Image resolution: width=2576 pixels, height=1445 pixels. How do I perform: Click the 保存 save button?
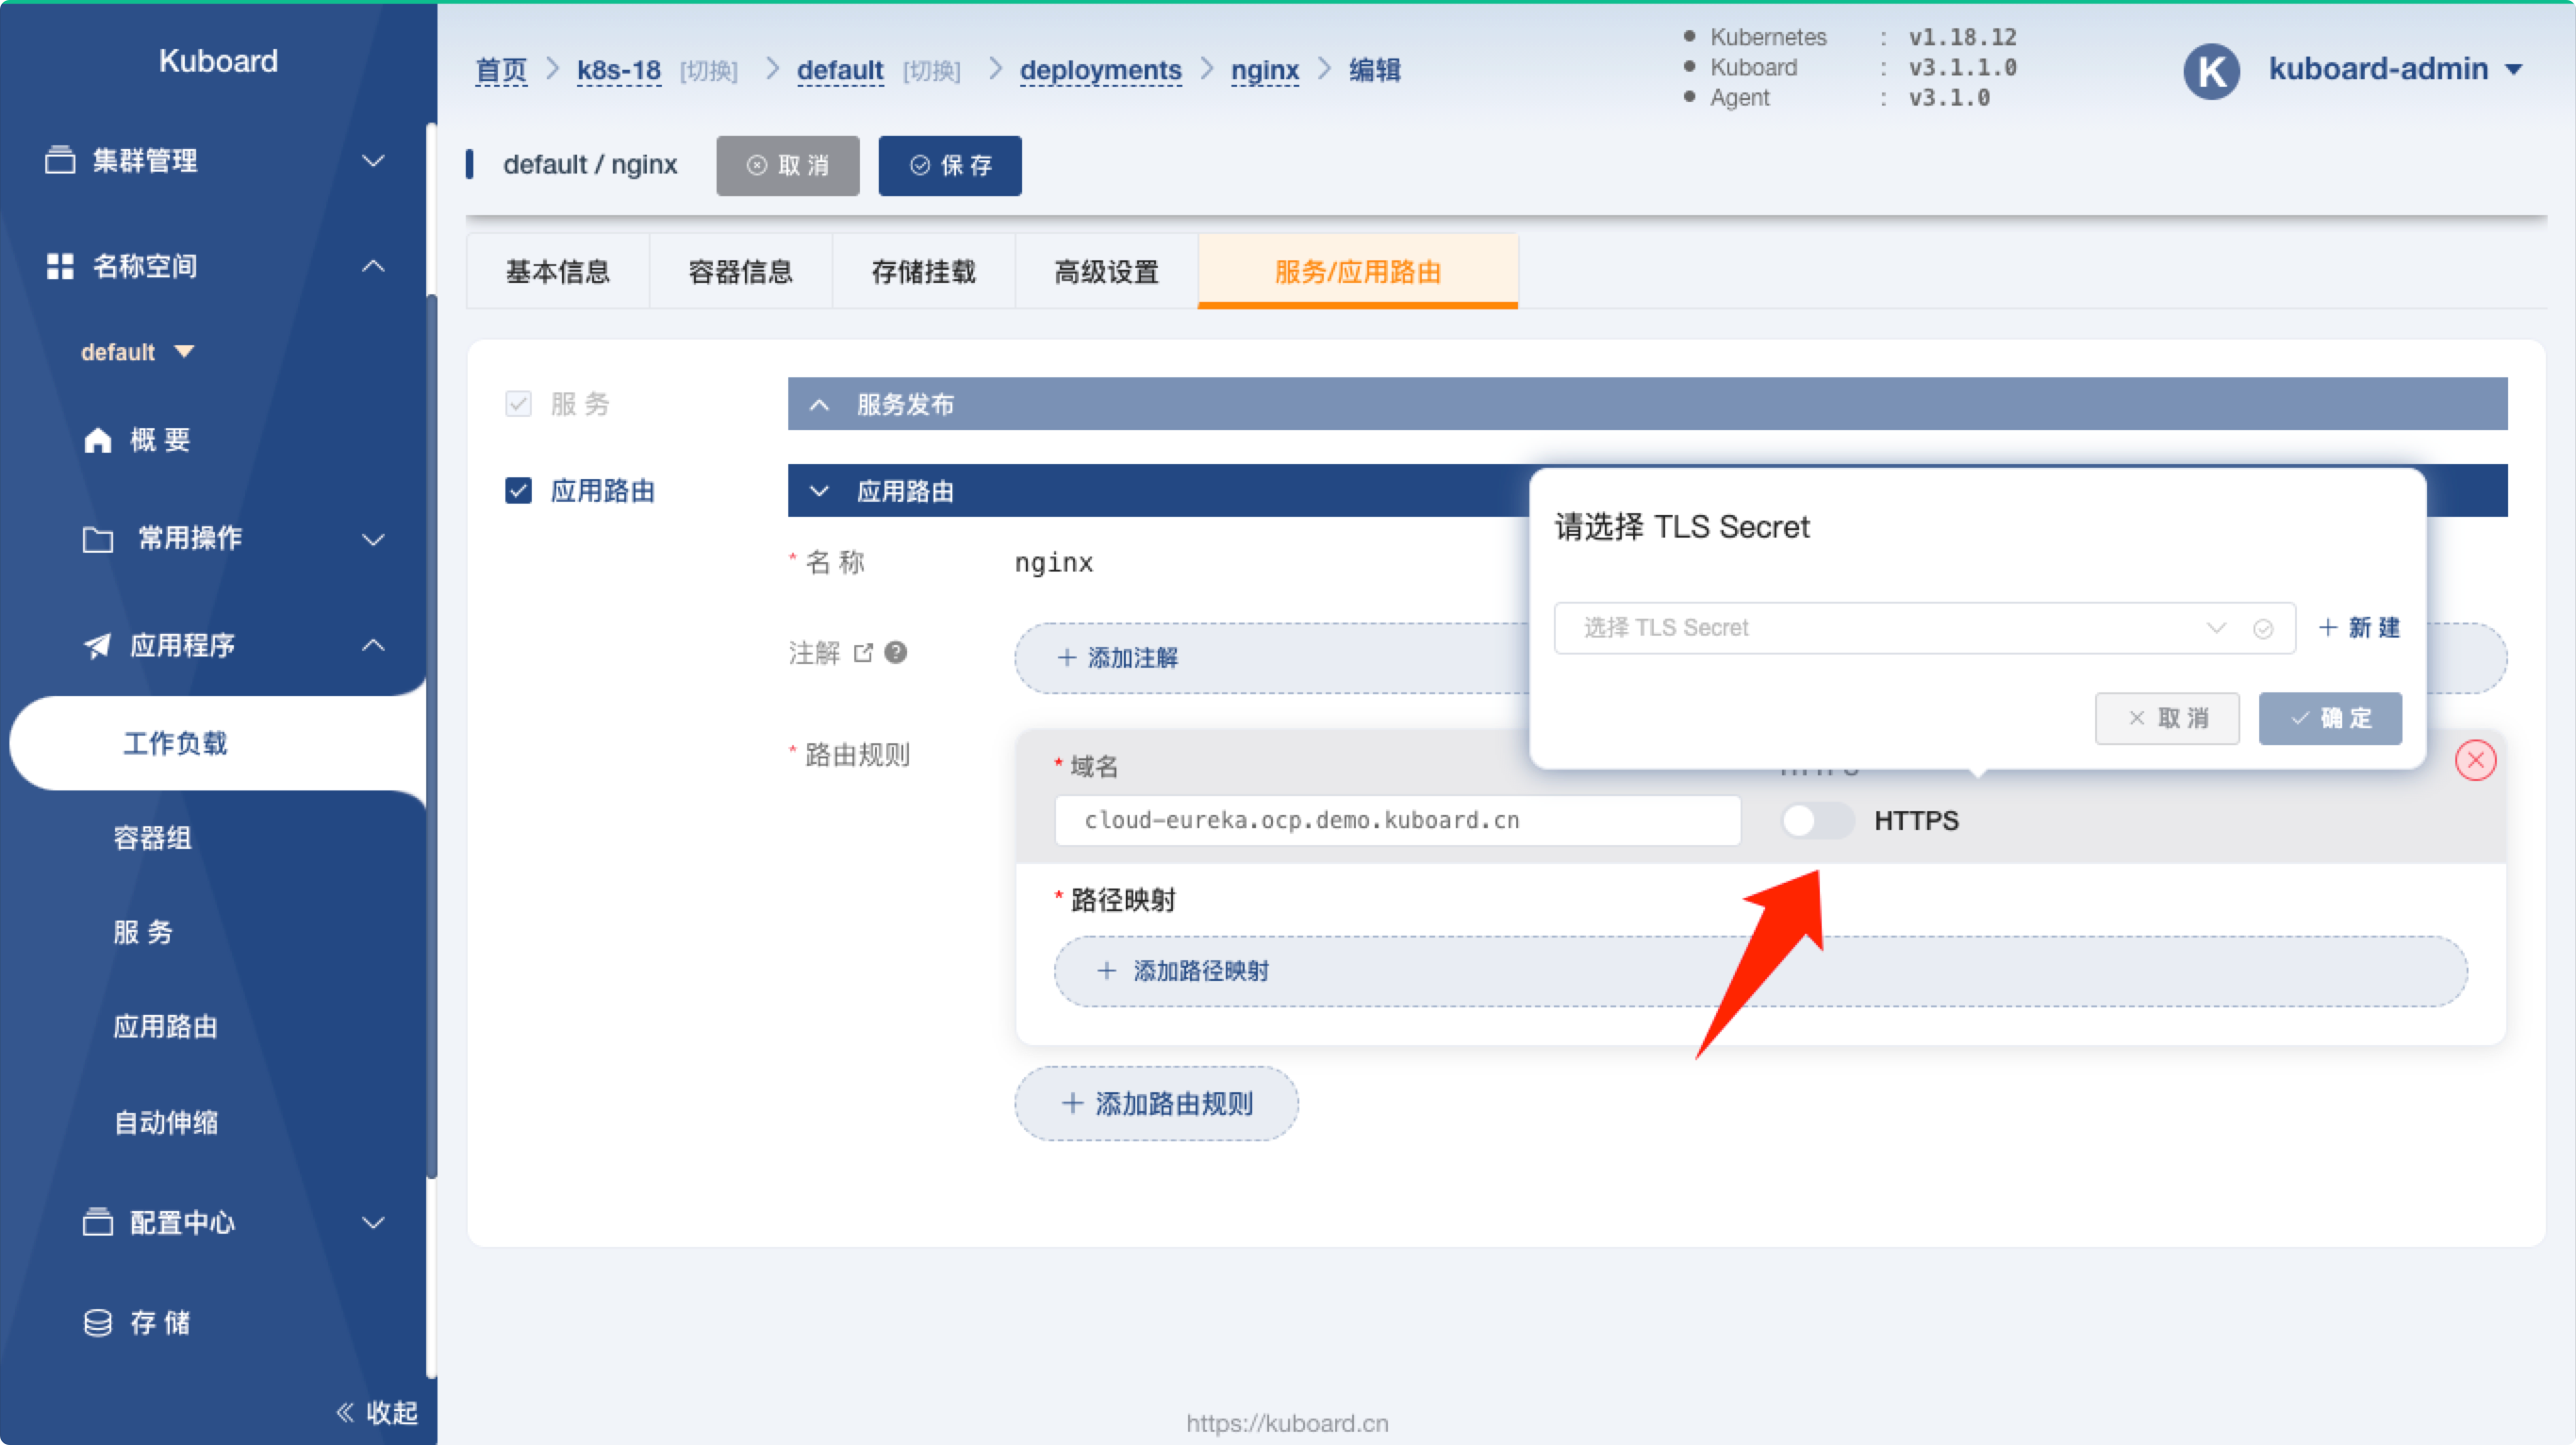click(949, 166)
